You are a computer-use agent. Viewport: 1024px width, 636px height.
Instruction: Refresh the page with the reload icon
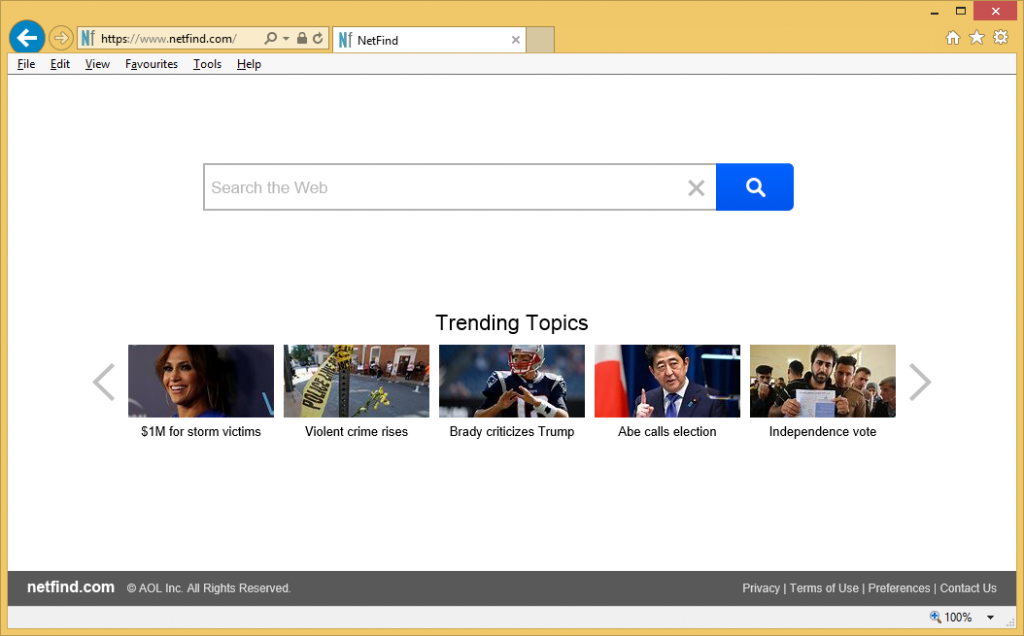(318, 39)
